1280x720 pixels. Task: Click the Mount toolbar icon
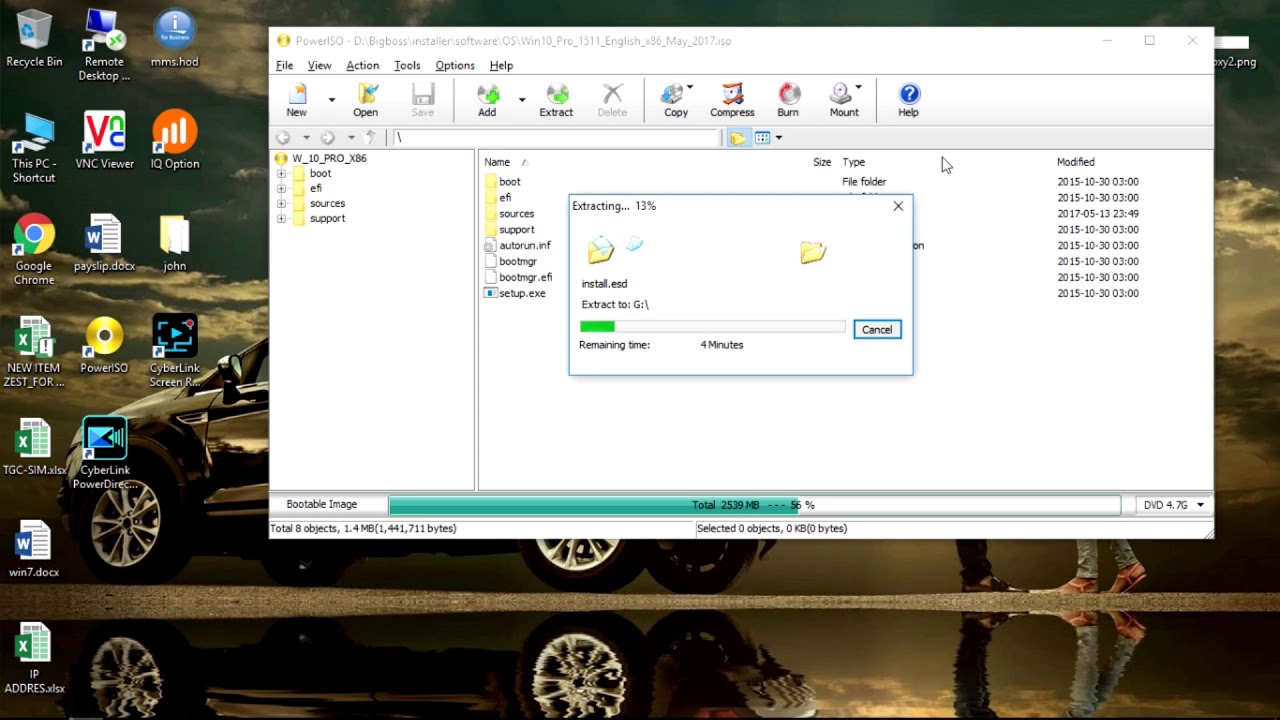point(844,100)
